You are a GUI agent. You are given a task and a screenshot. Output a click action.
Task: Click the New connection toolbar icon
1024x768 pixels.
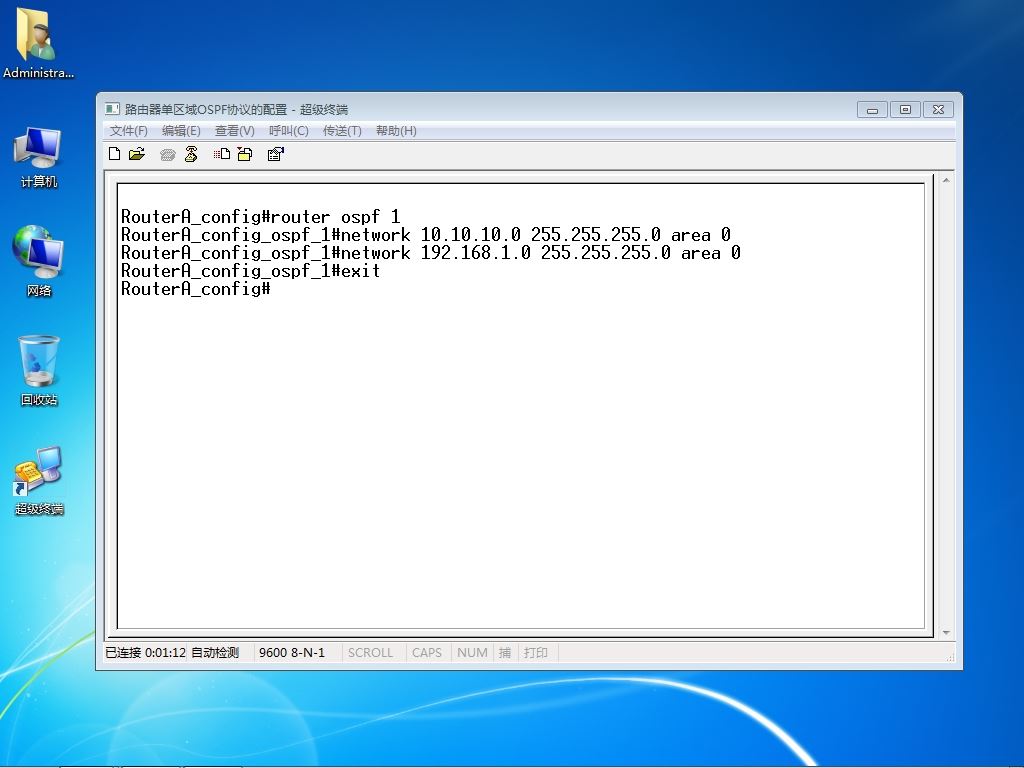point(115,154)
